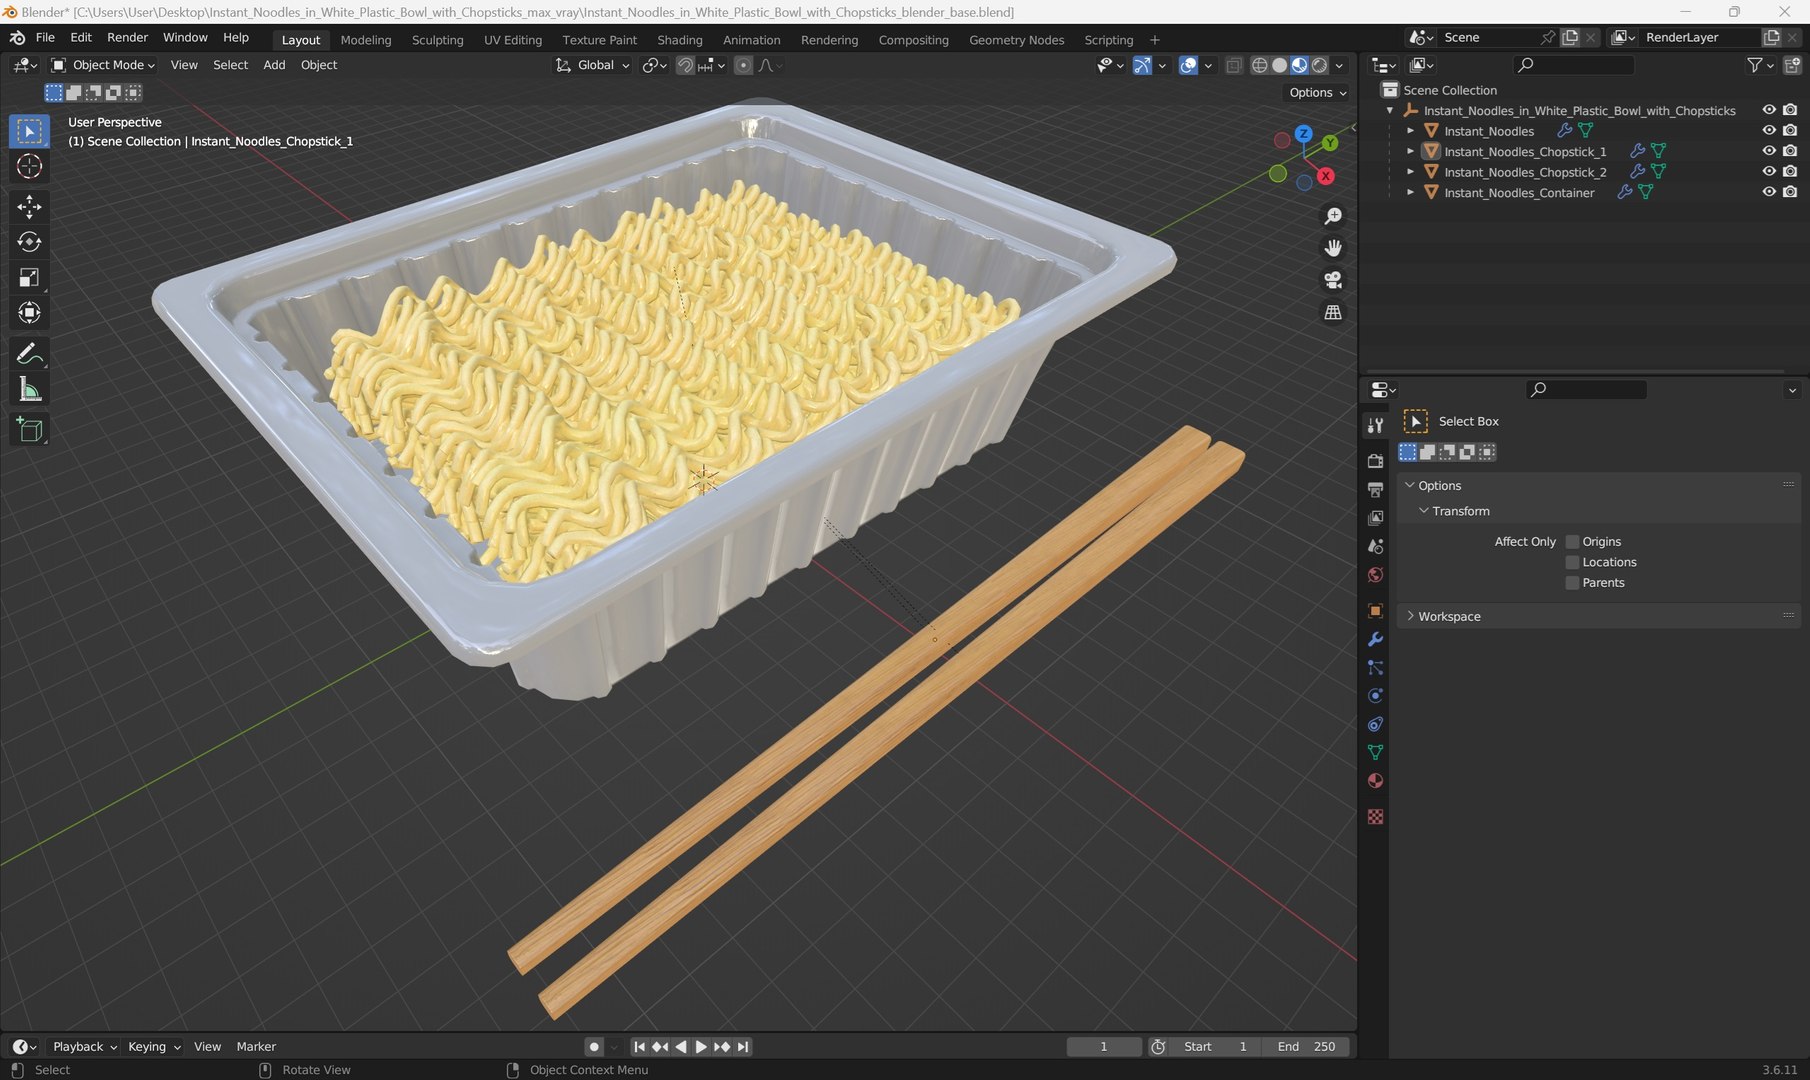This screenshot has height=1080, width=1810.
Task: Open the Render menu
Action: (x=127, y=37)
